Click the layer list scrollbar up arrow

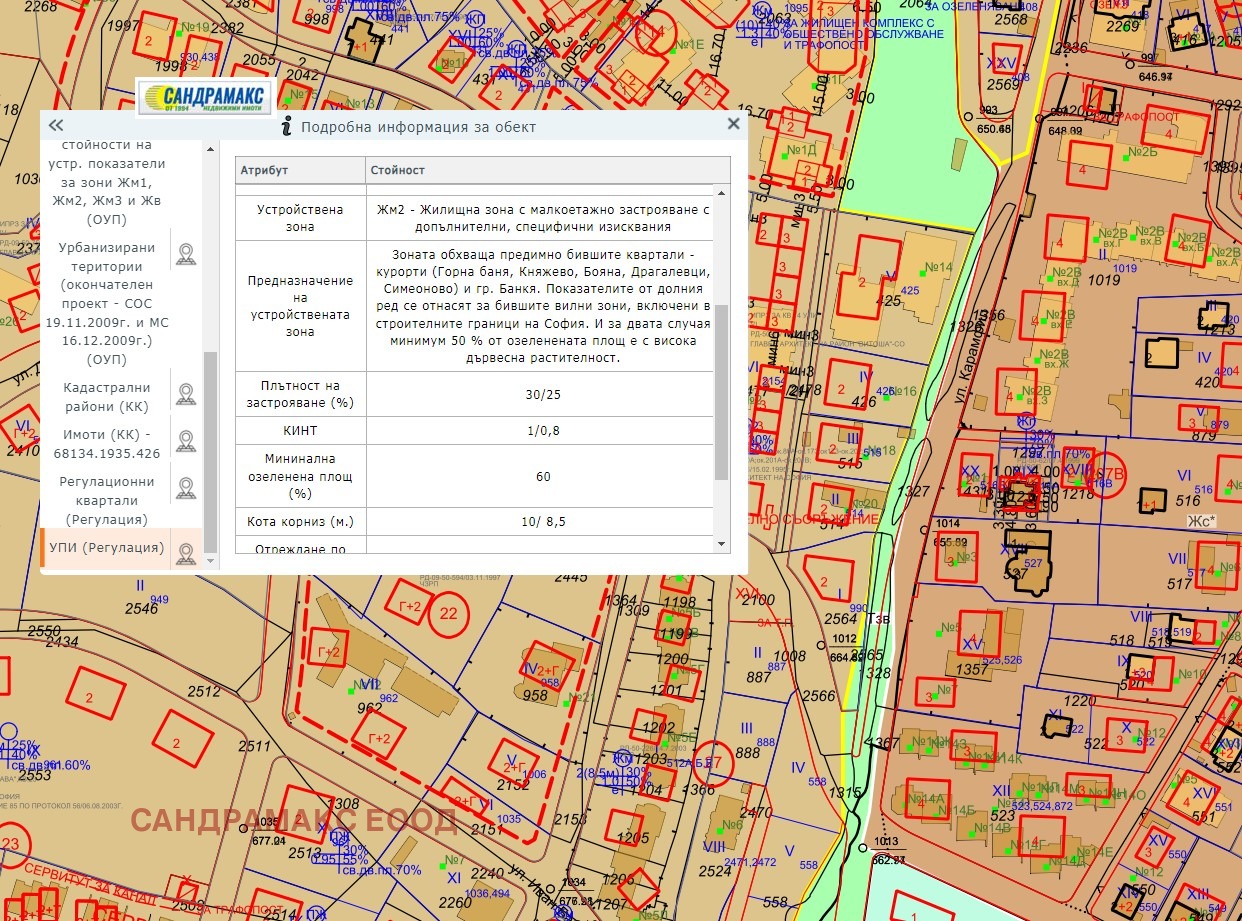210,149
